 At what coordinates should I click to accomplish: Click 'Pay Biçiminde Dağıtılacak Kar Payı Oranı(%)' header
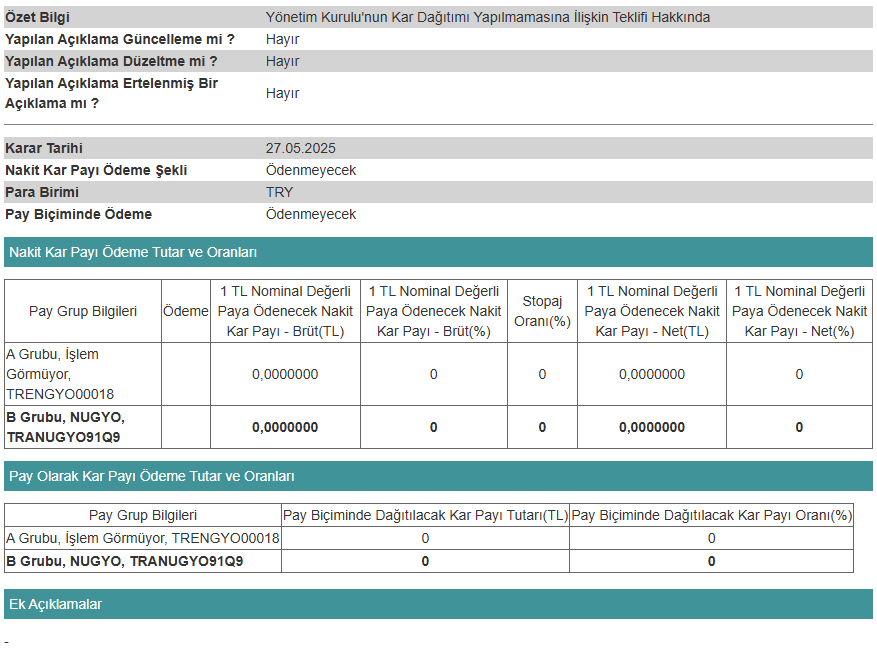[x=711, y=515]
